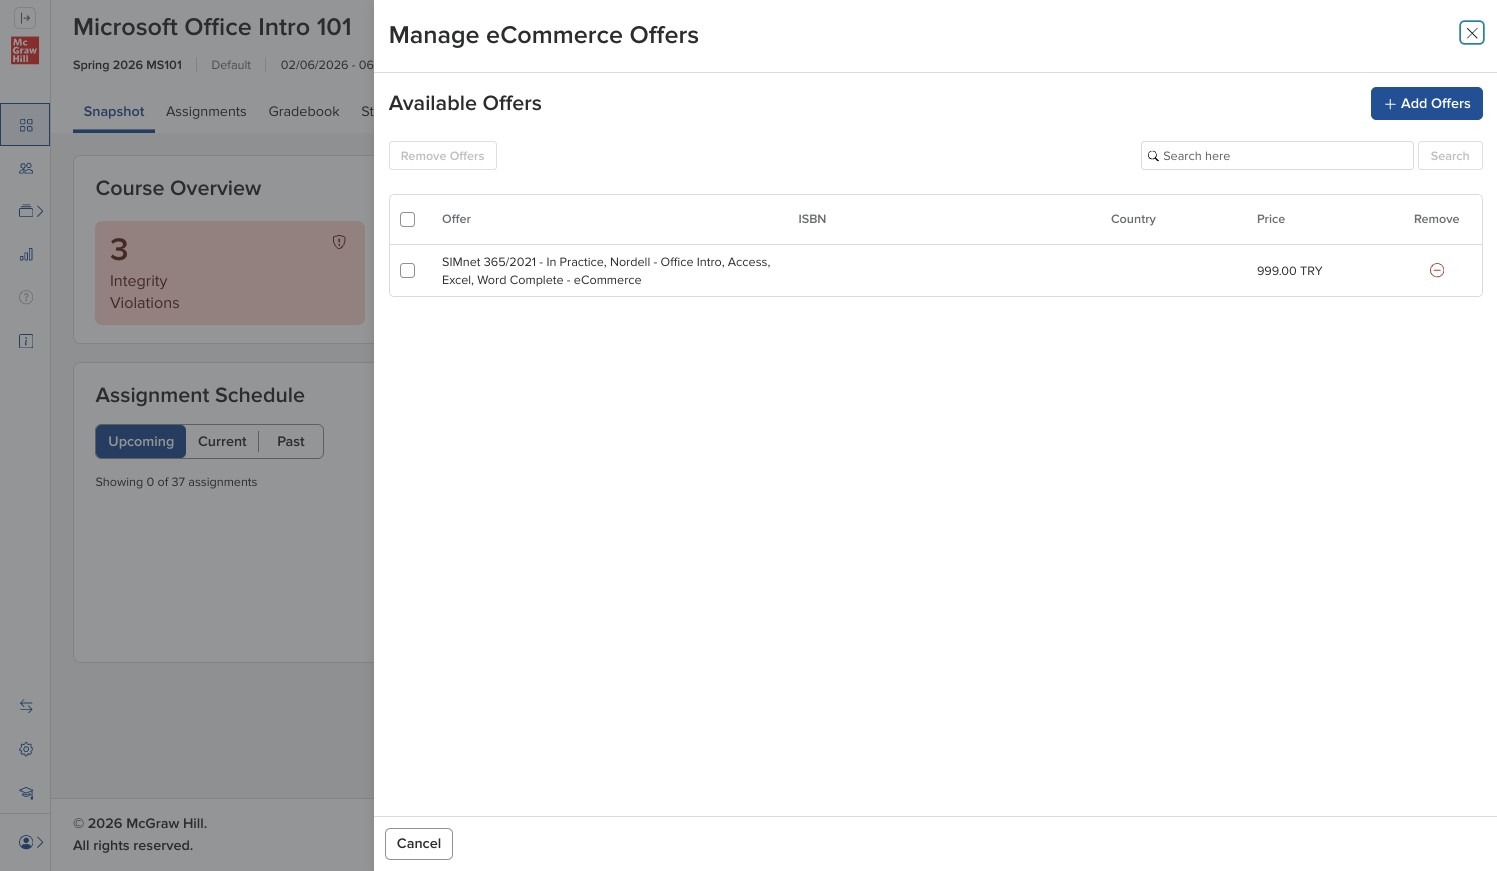Screen dimensions: 1497x871
Task: Click the 999.00 TRY price cell
Action: pos(1289,271)
